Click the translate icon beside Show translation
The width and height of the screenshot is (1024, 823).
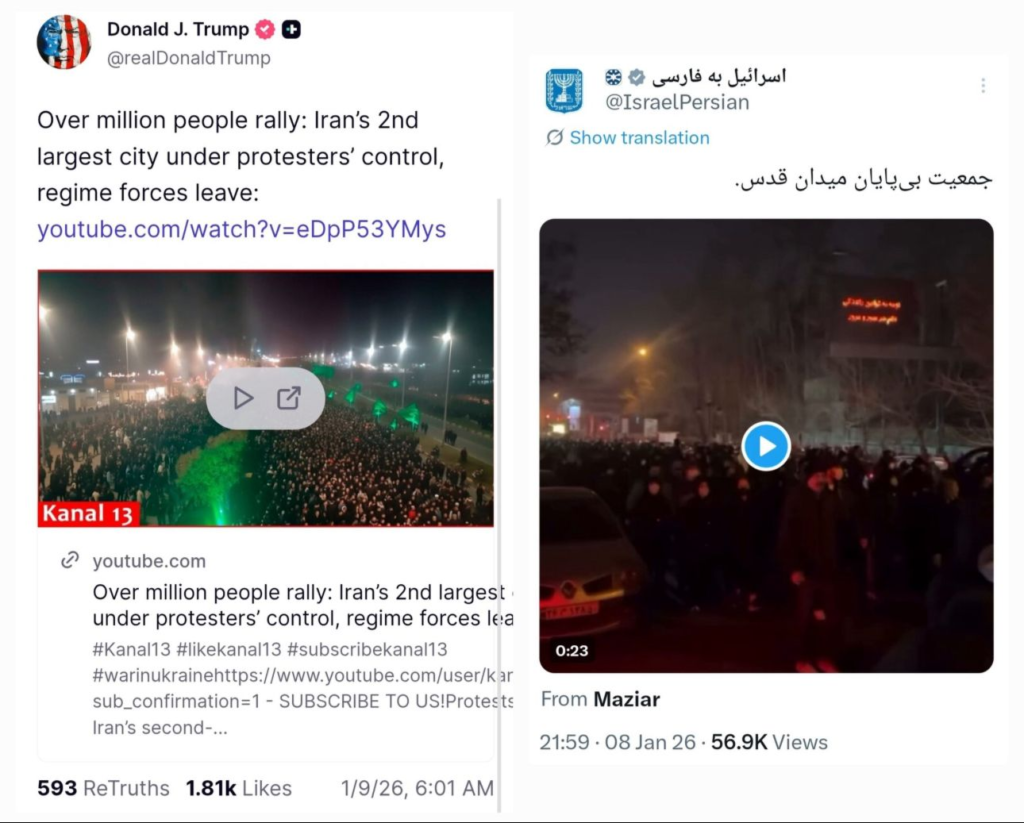point(554,137)
